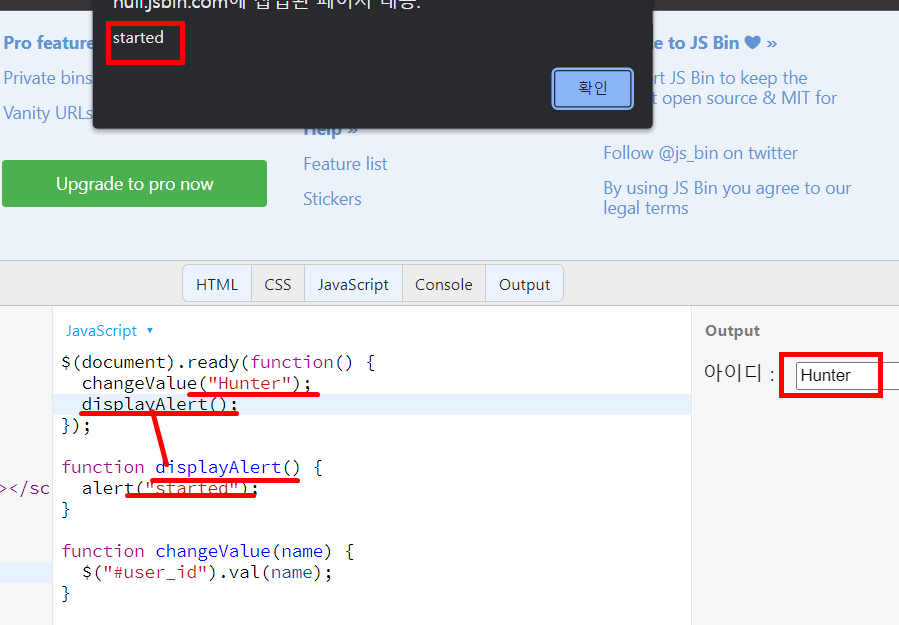
Task: Open the Help » heading link
Action: click(x=331, y=131)
